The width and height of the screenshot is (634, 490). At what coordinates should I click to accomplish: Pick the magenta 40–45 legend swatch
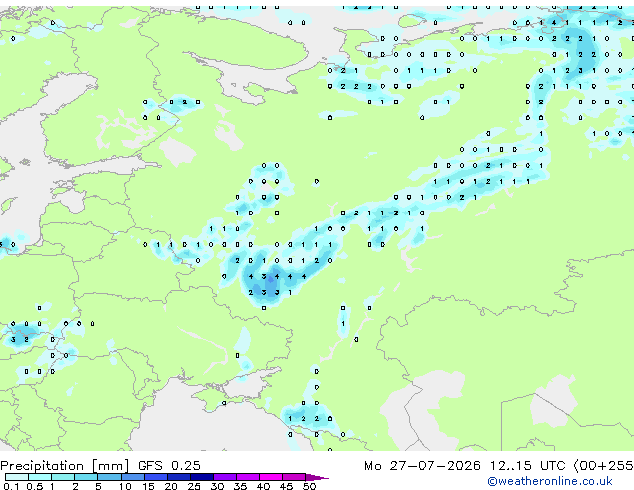[x=271, y=477]
